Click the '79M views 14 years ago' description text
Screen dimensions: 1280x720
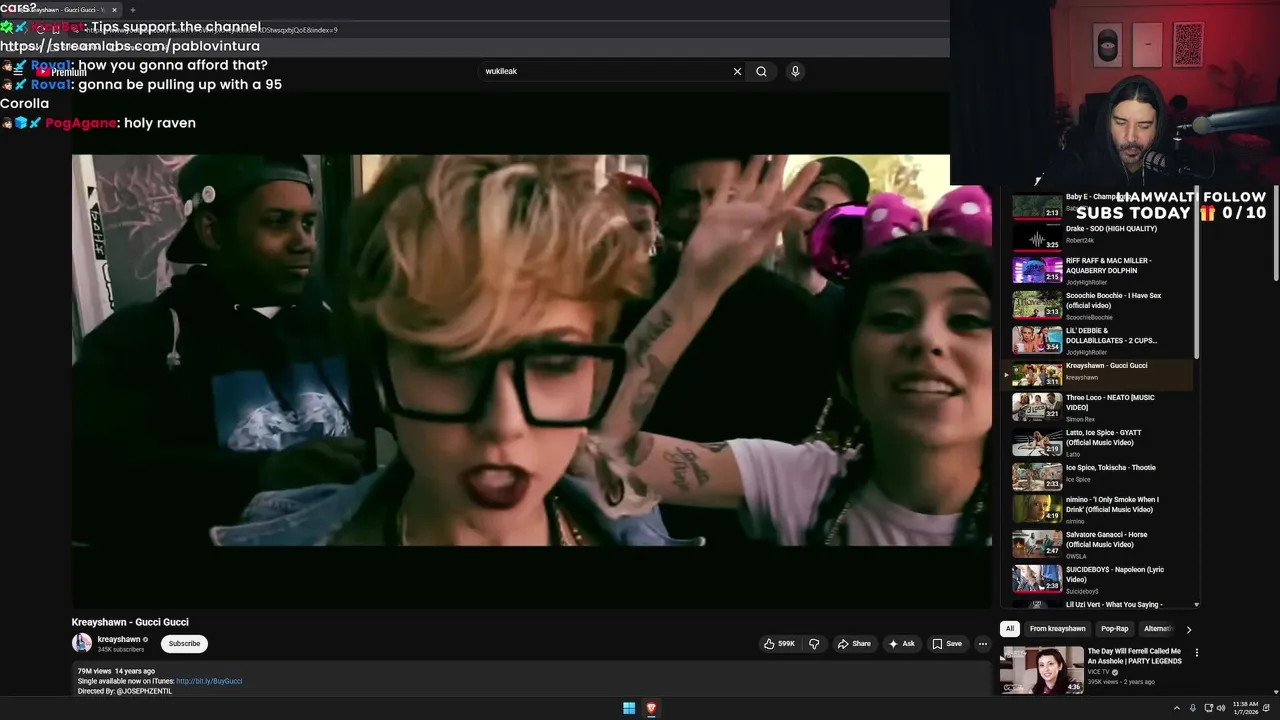116,671
